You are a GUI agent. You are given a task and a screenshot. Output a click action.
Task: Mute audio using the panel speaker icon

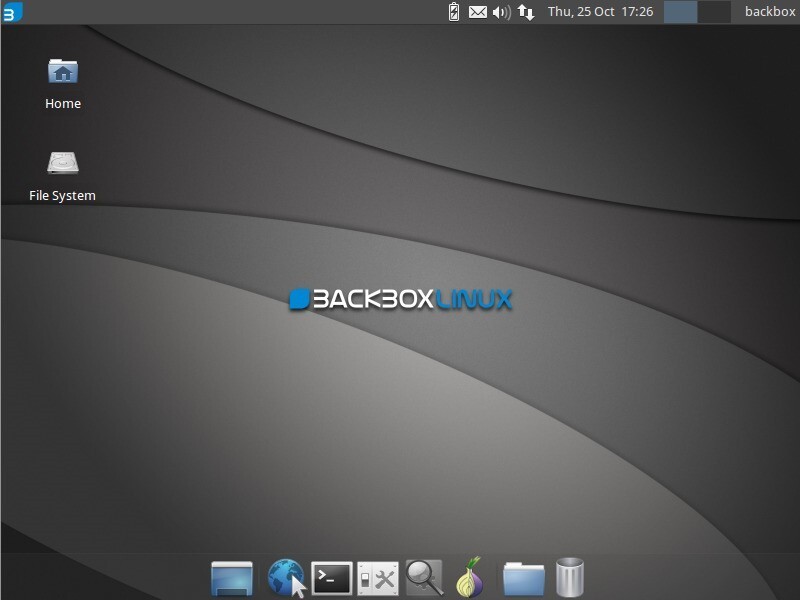(x=500, y=12)
